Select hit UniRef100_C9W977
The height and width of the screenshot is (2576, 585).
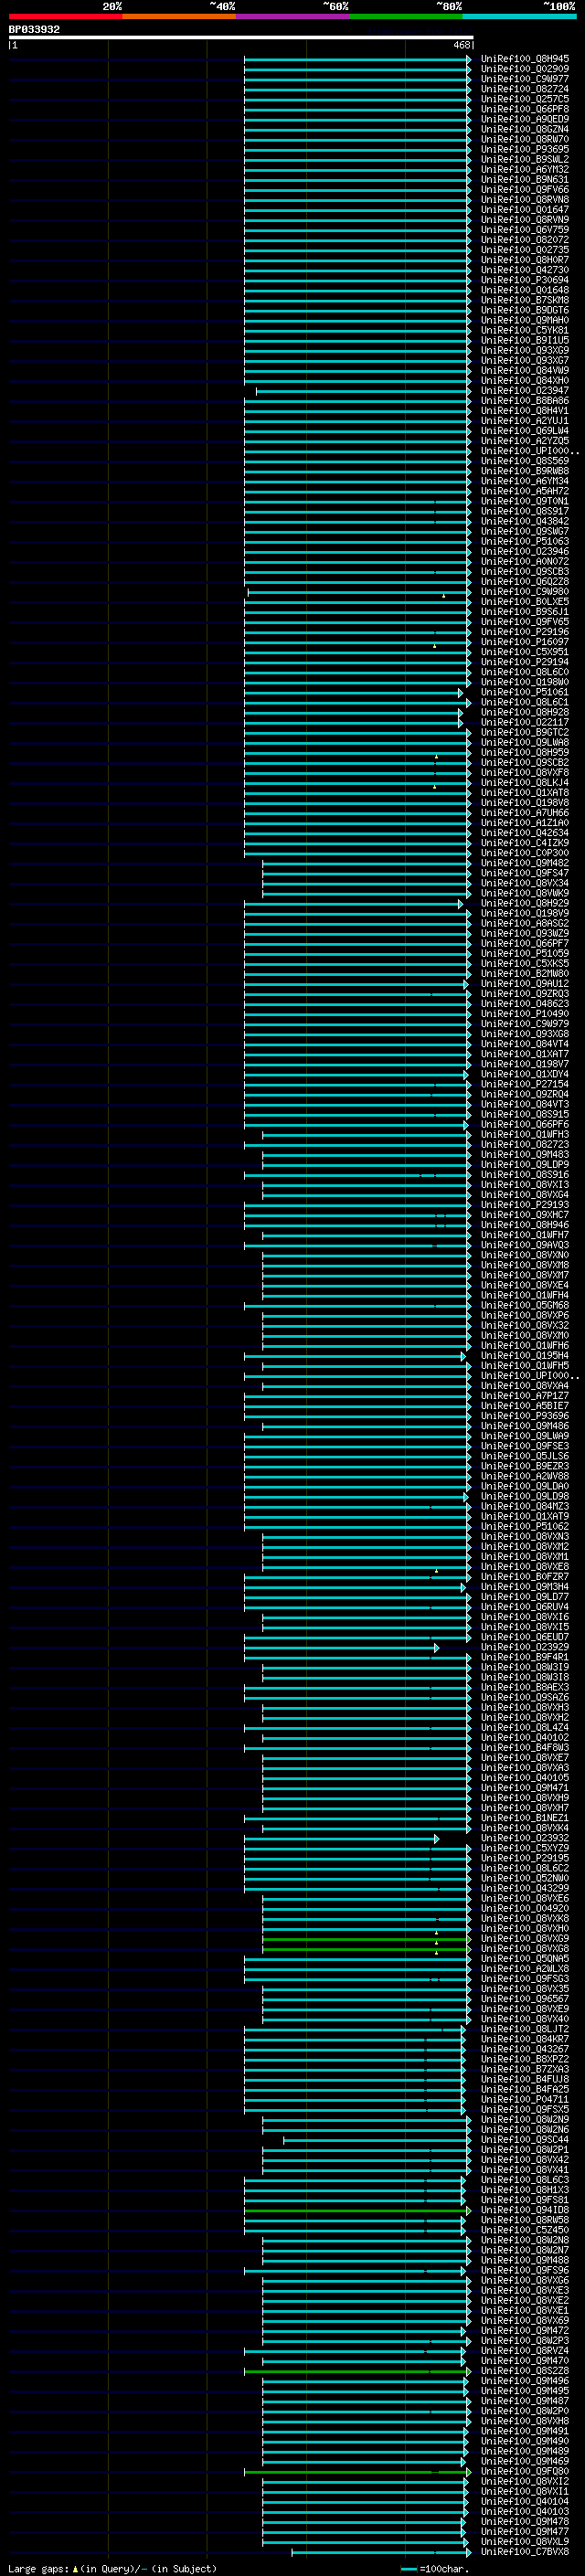pos(525,79)
